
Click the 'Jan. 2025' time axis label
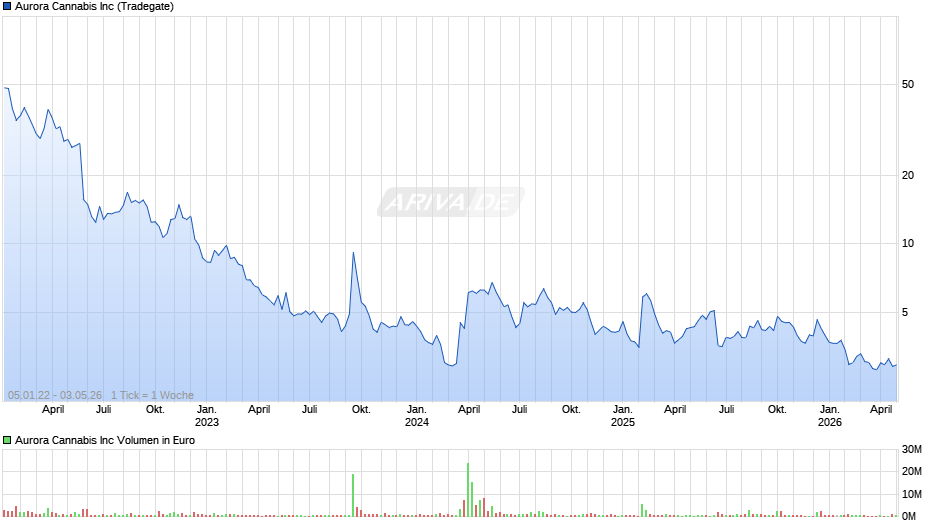623,416
